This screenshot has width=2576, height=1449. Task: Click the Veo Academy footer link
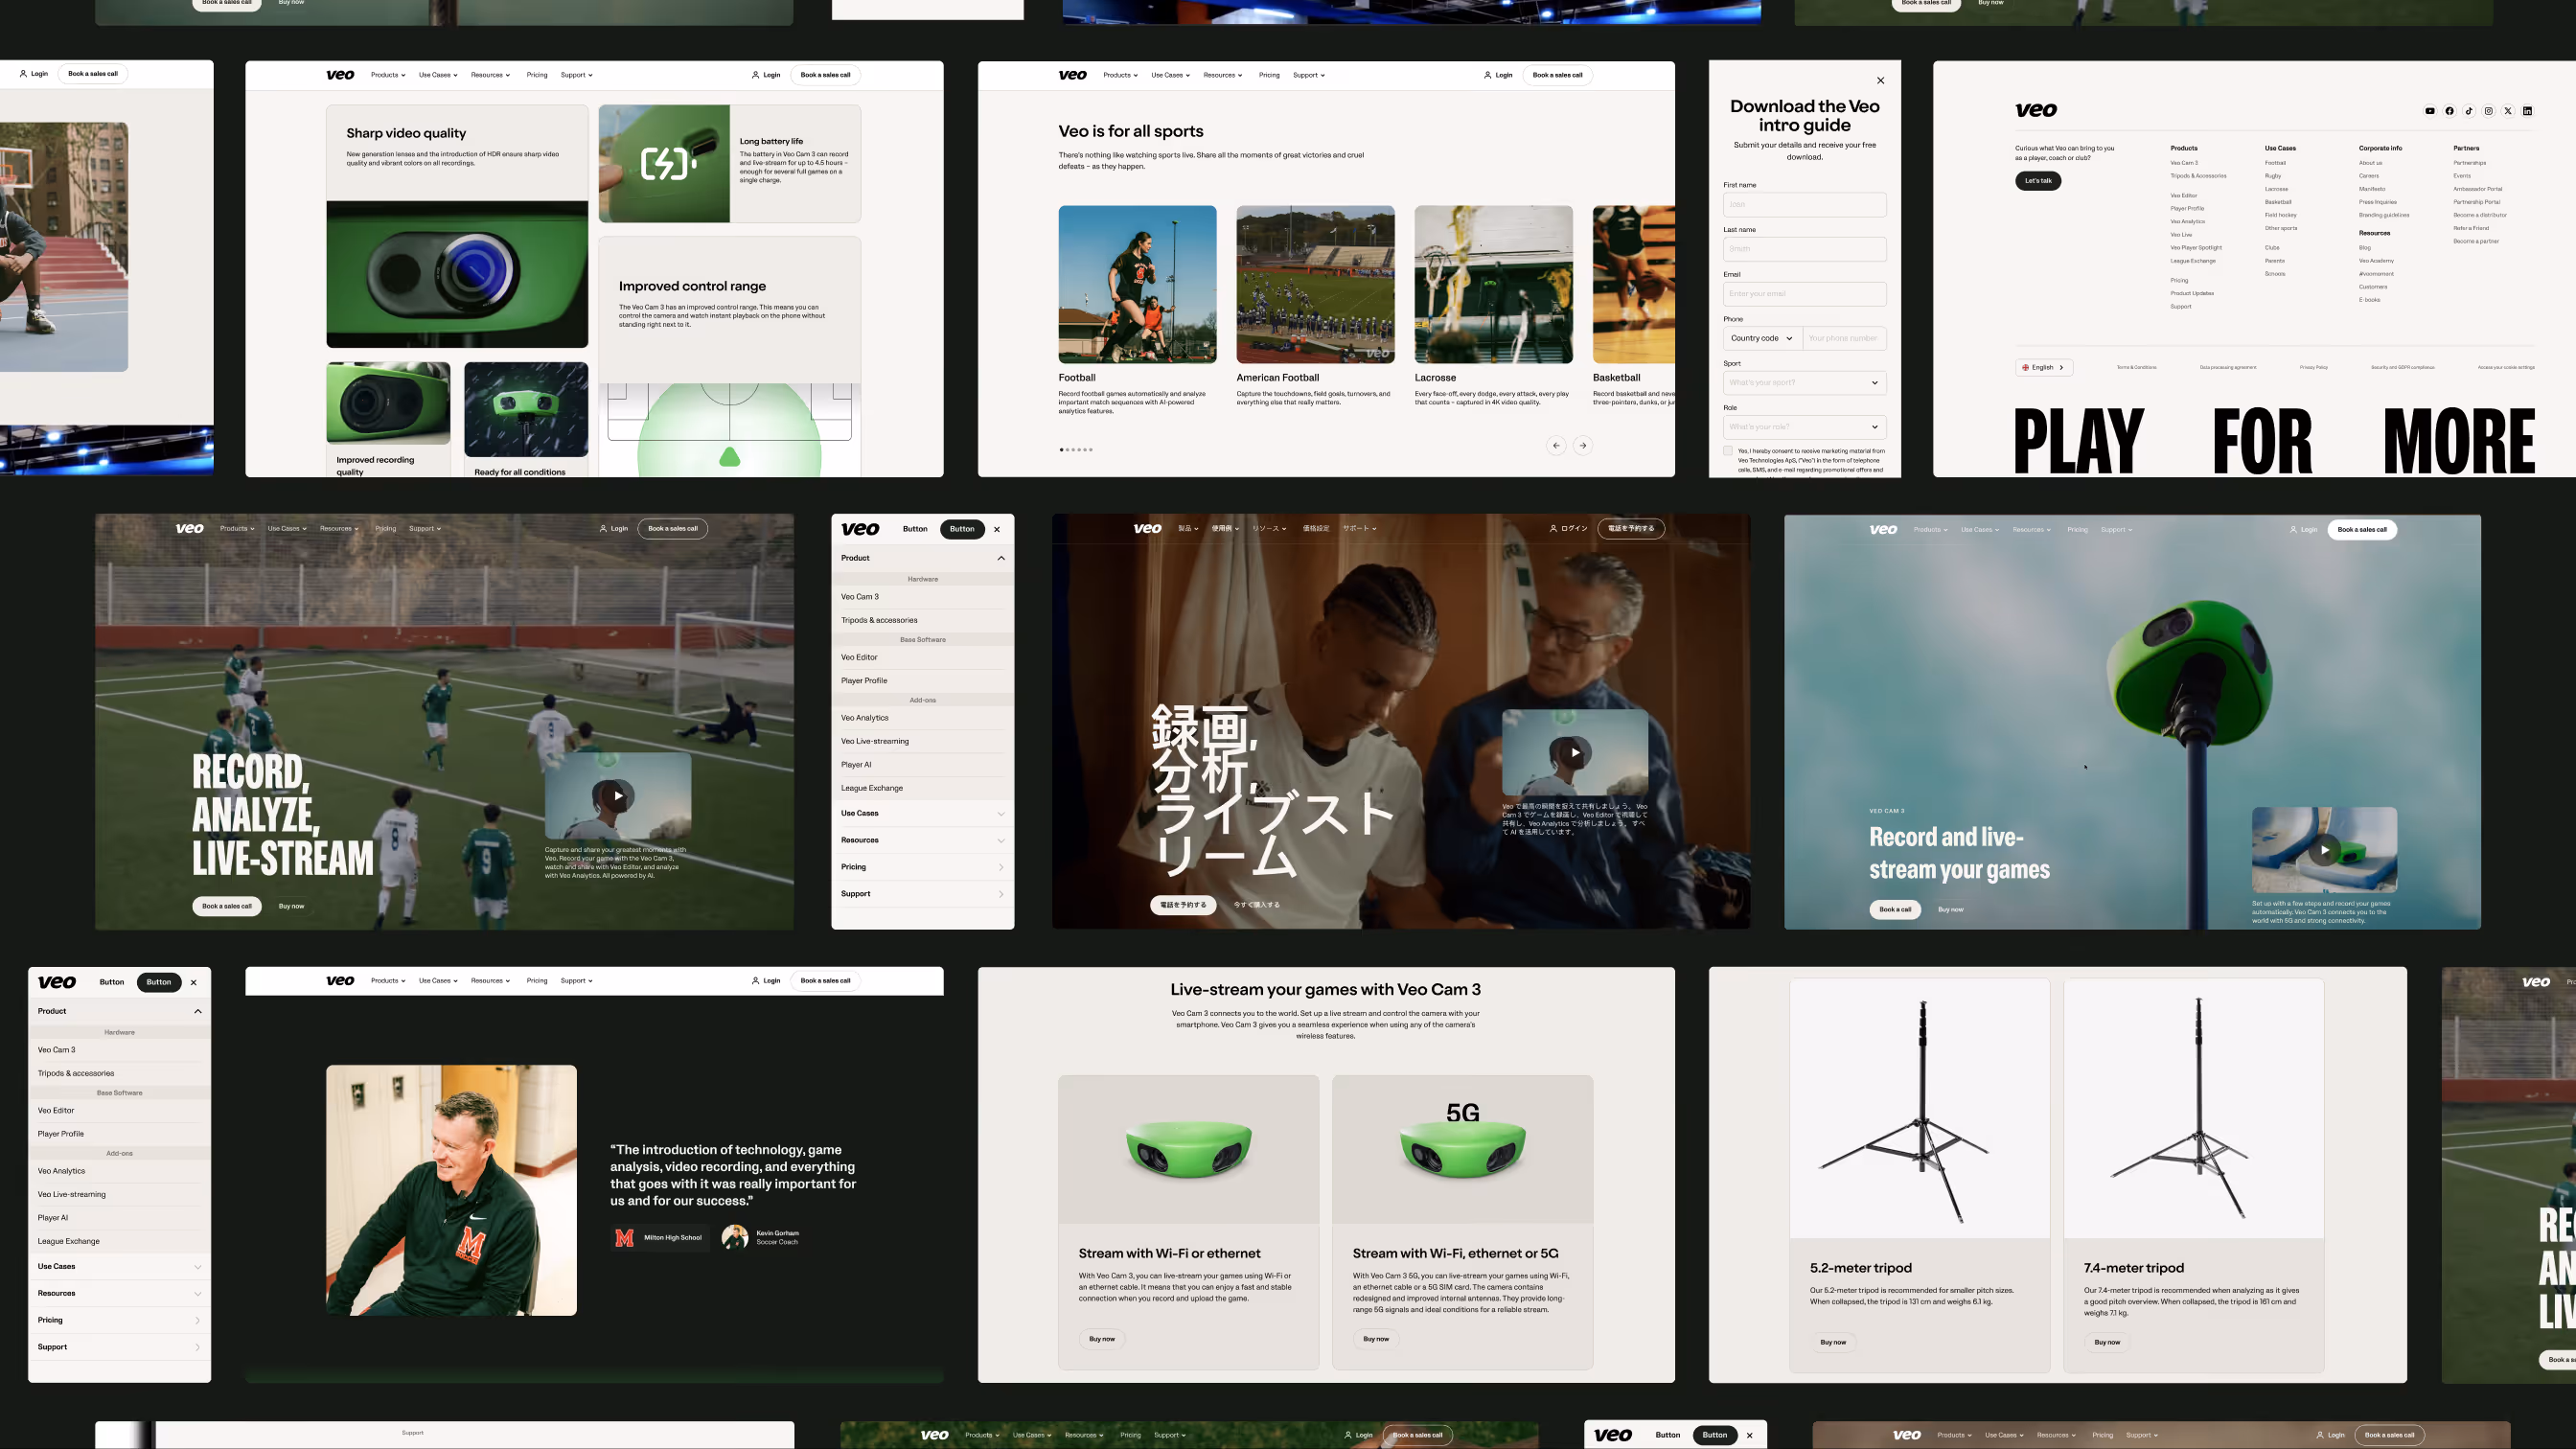coord(2376,261)
